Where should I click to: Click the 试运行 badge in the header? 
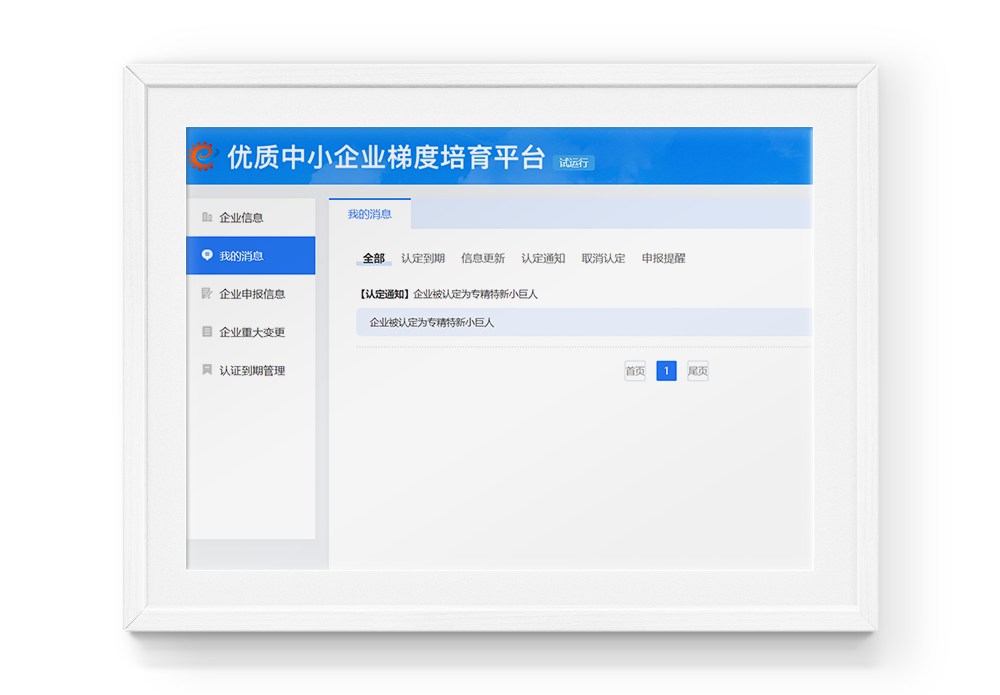coord(575,162)
